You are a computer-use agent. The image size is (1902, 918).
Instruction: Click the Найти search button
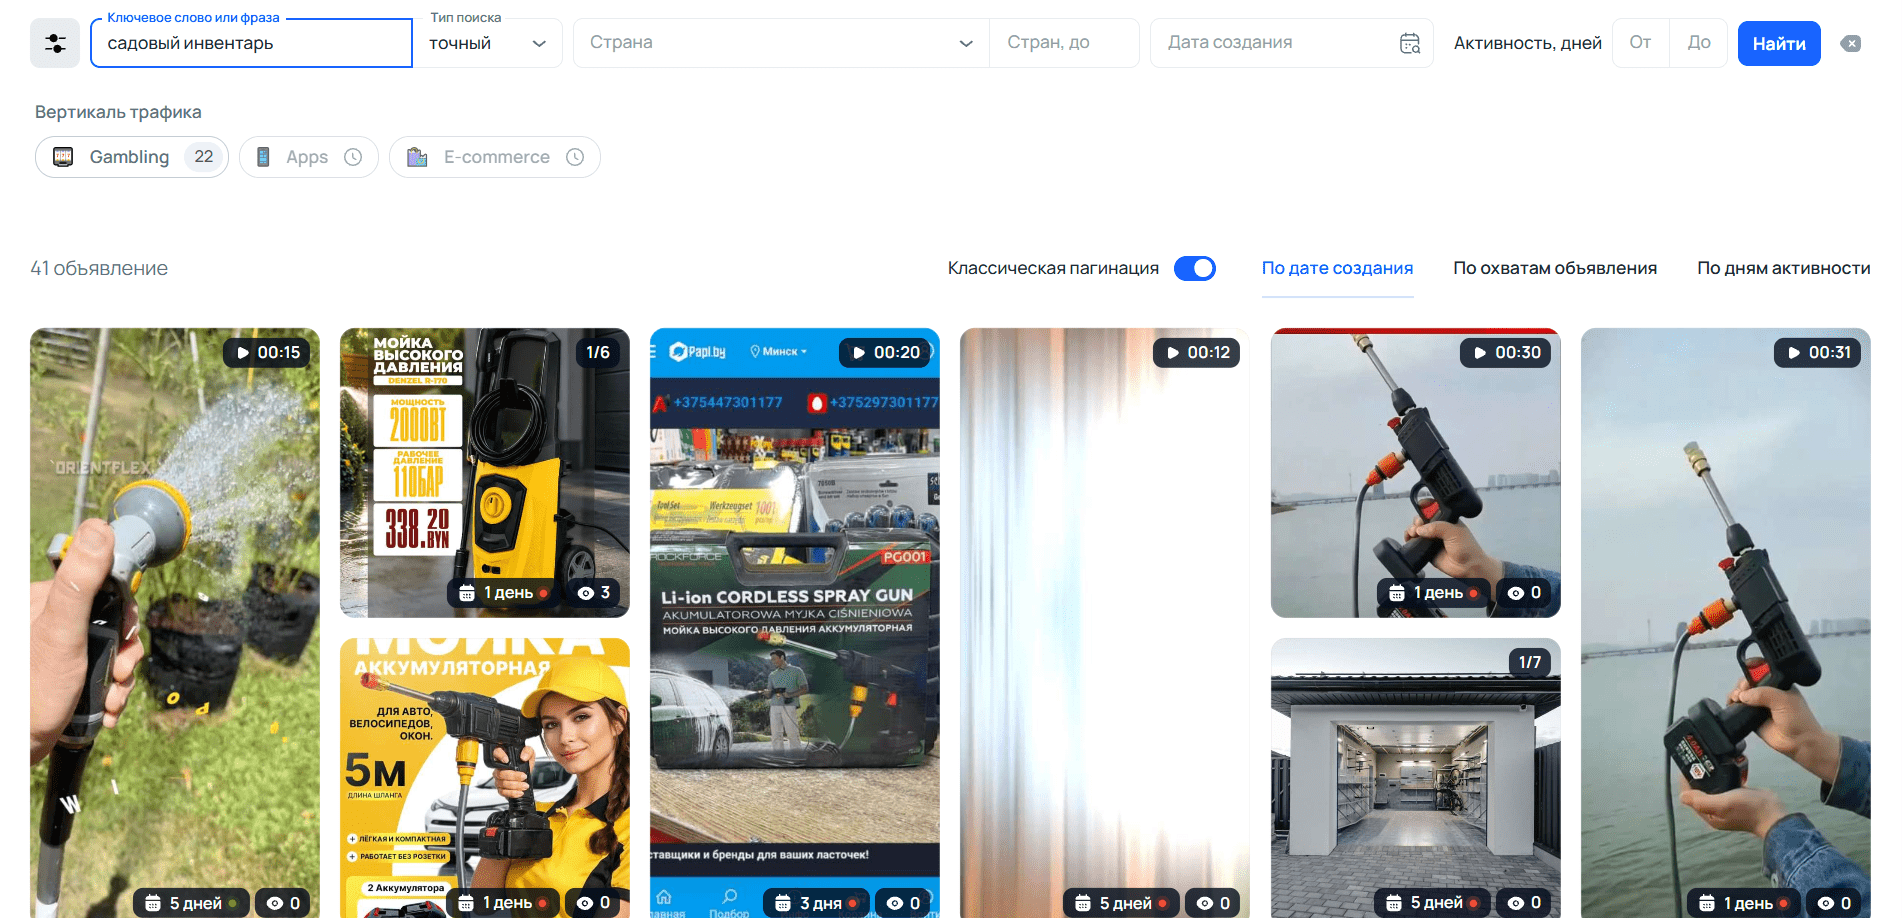[x=1779, y=43]
